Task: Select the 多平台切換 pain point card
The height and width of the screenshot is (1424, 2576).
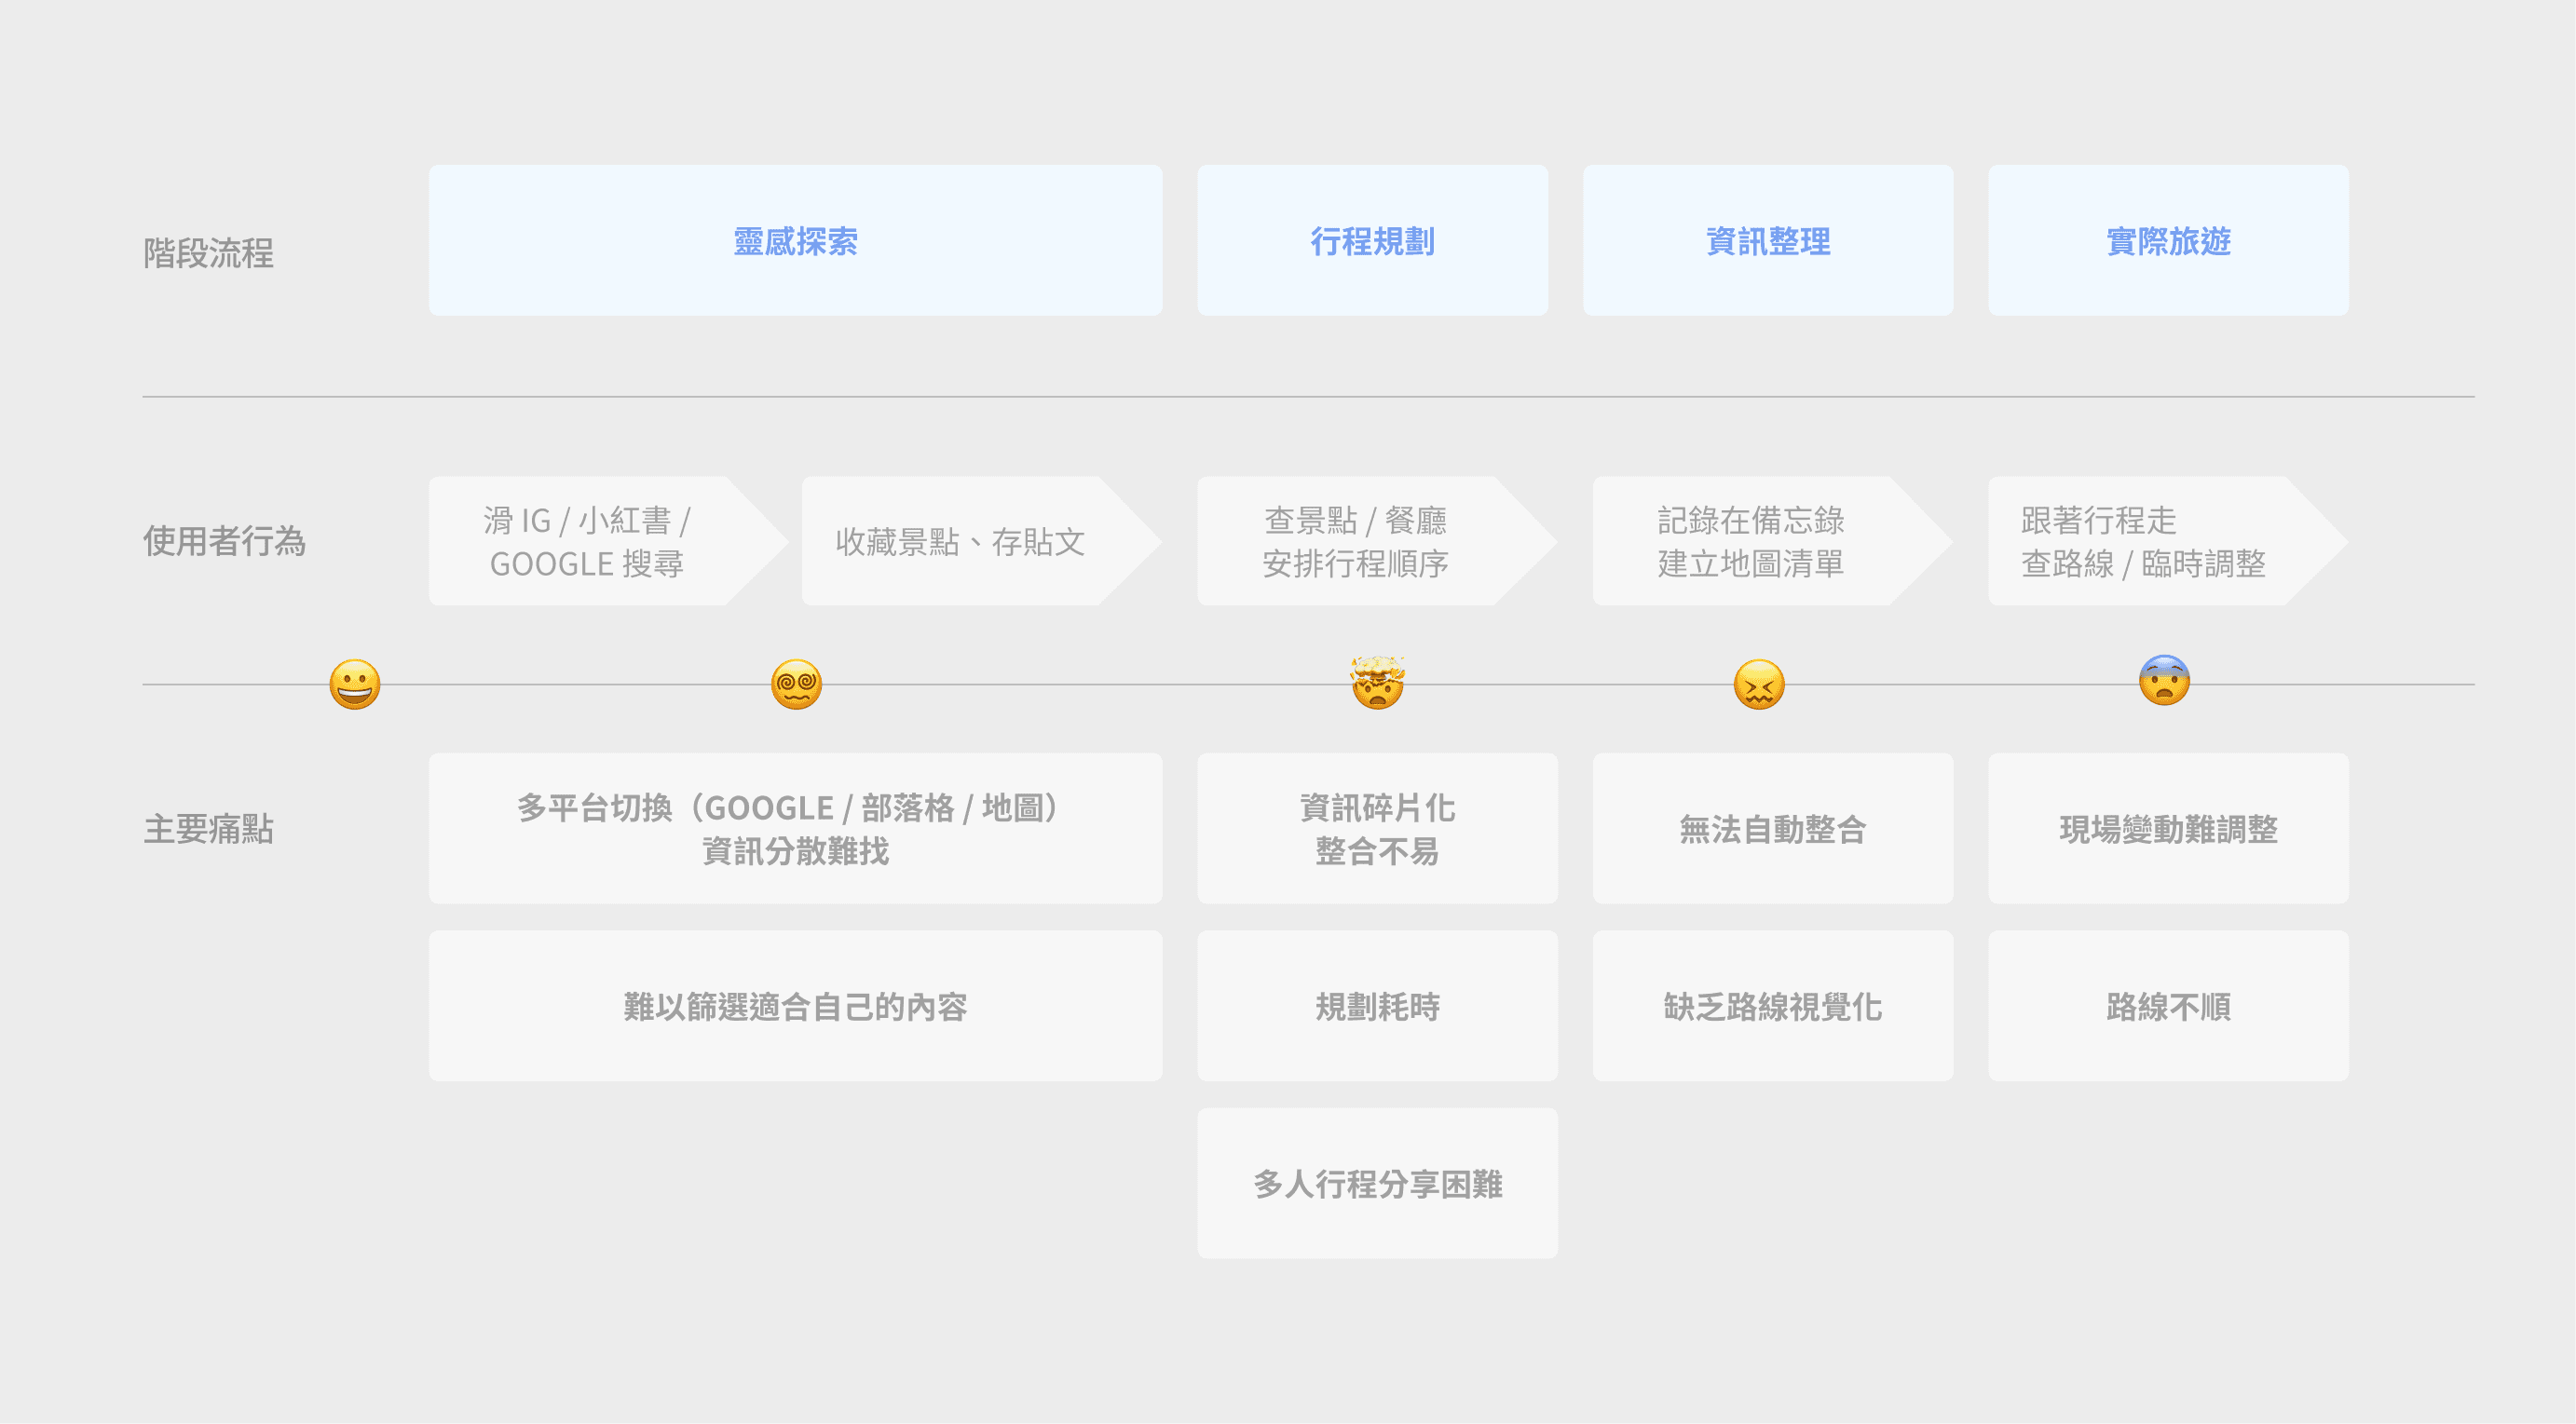Action: point(795,828)
